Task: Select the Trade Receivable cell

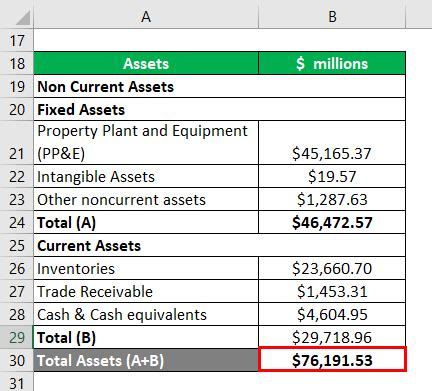Action: pyautogui.click(x=146, y=291)
